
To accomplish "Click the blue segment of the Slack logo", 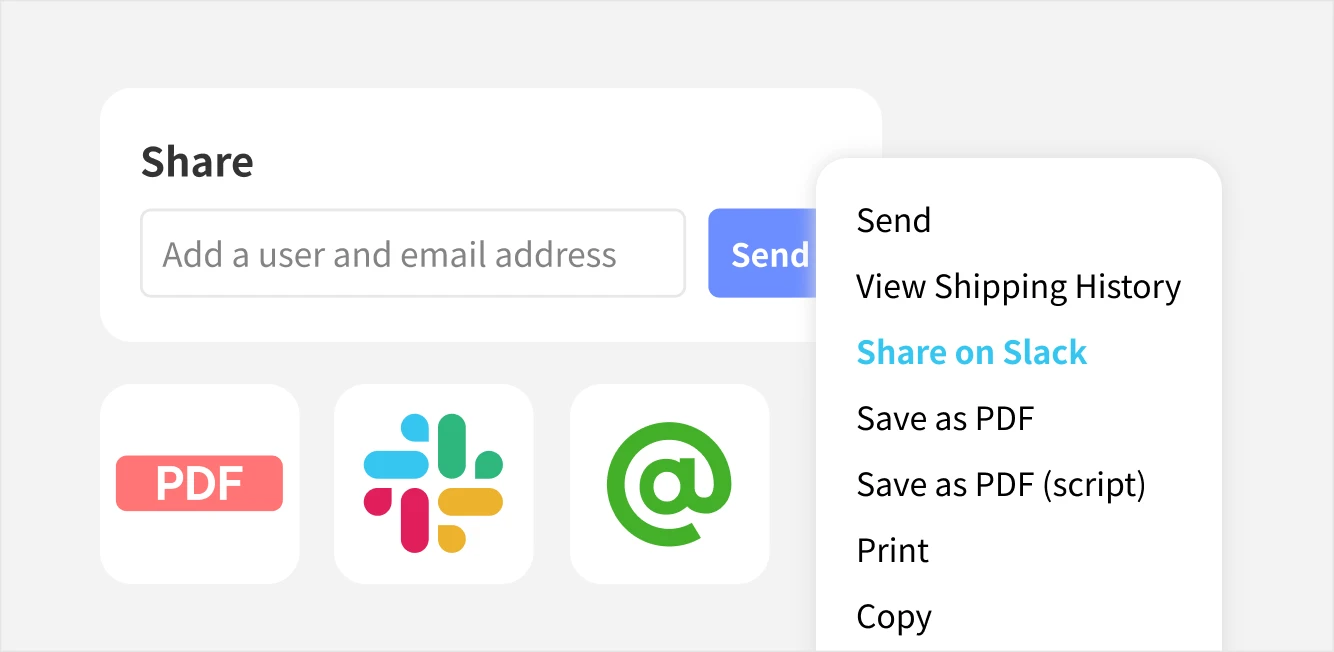I will coord(397,462).
